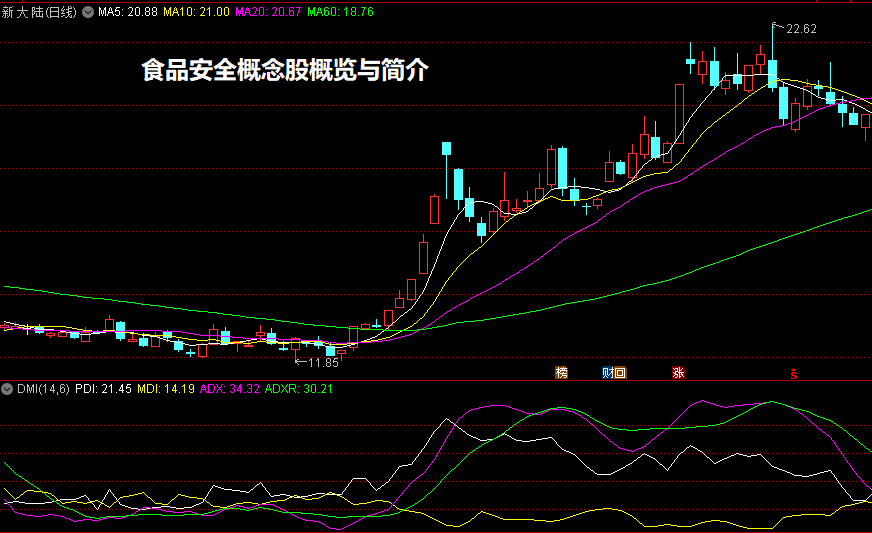The image size is (872, 533).
Task: Click the 食品安全概念股概览与简介 heading
Action: [x=285, y=70]
